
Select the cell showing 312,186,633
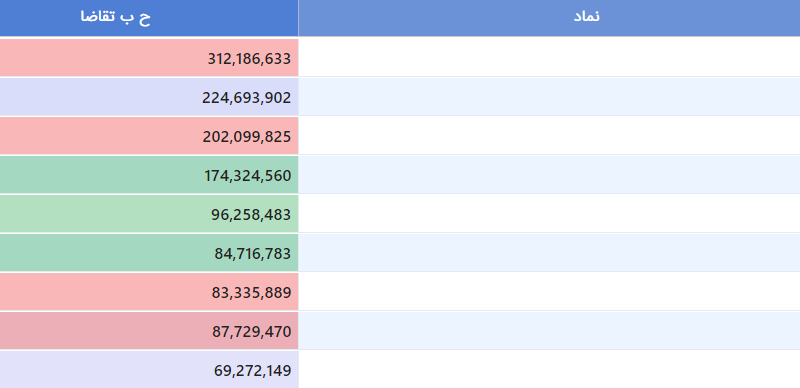(x=149, y=58)
